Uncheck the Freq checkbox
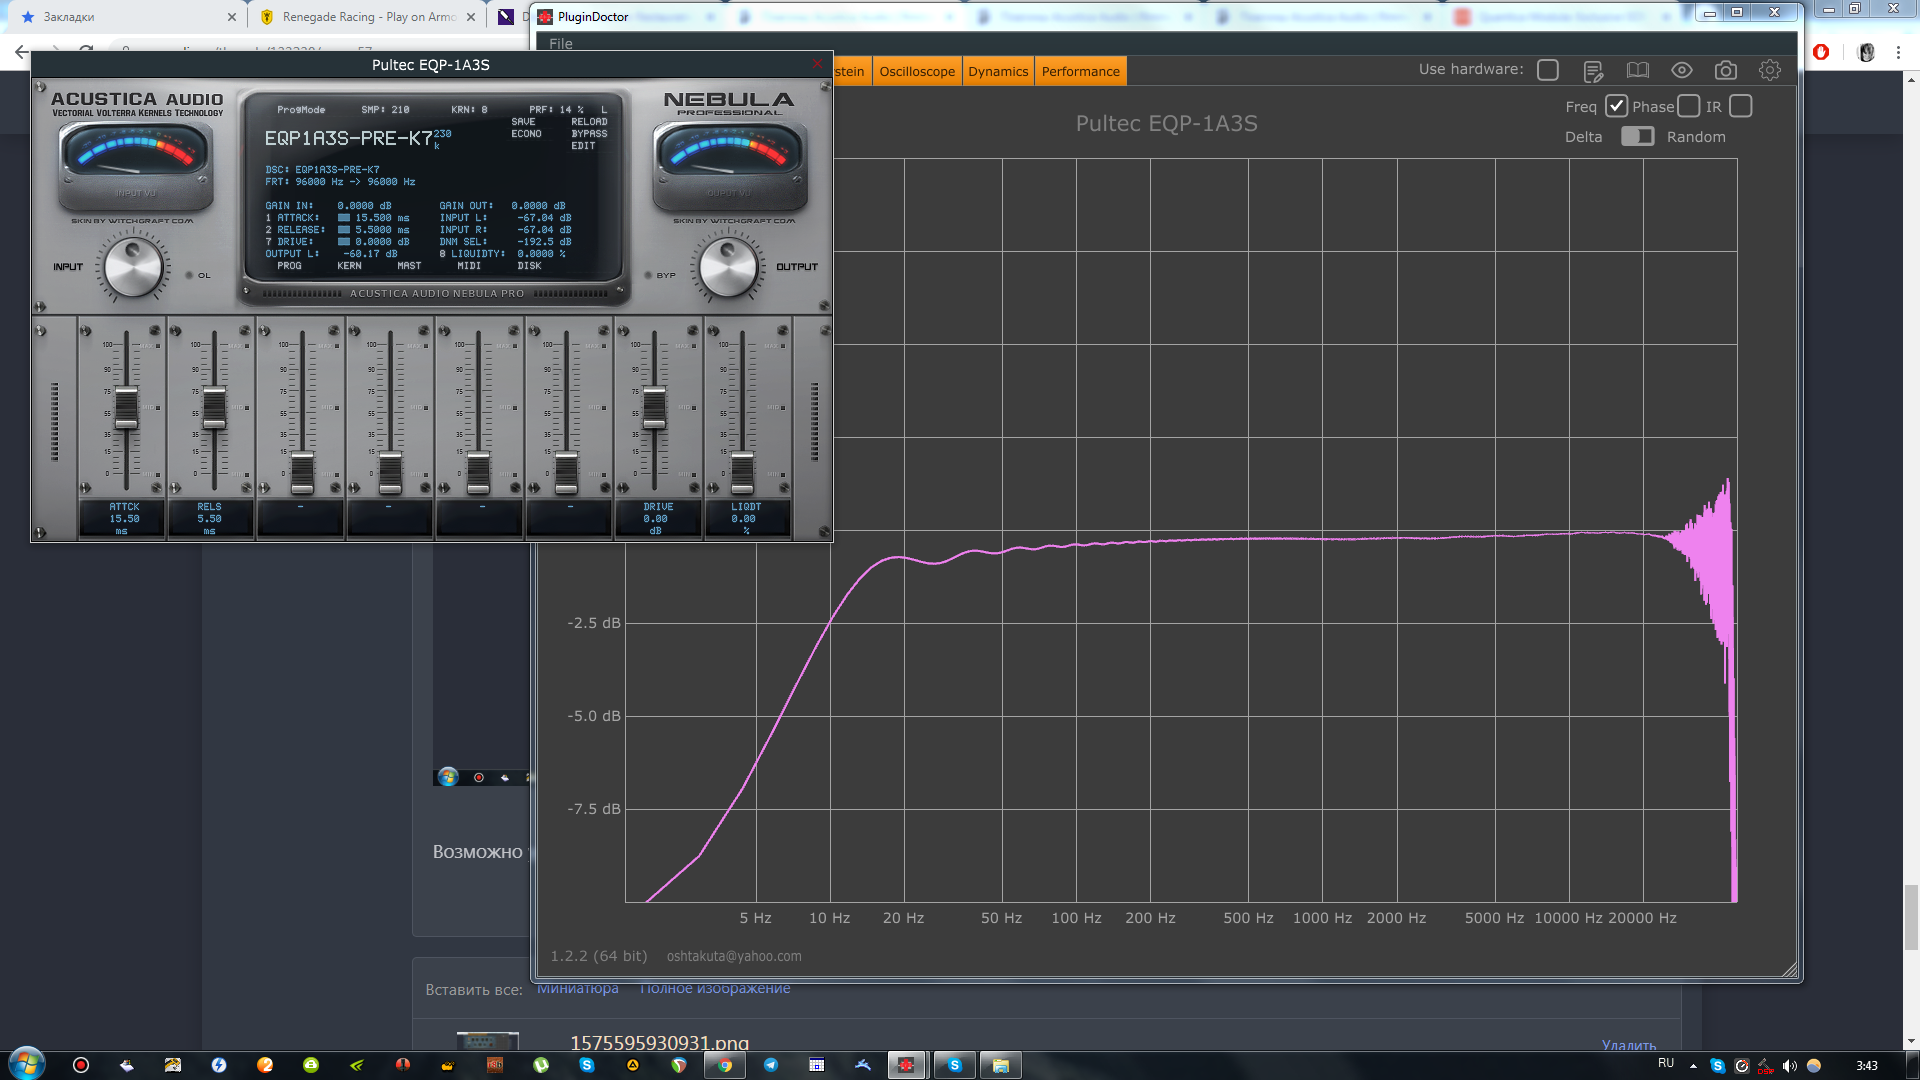1920x1080 pixels. coord(1616,106)
